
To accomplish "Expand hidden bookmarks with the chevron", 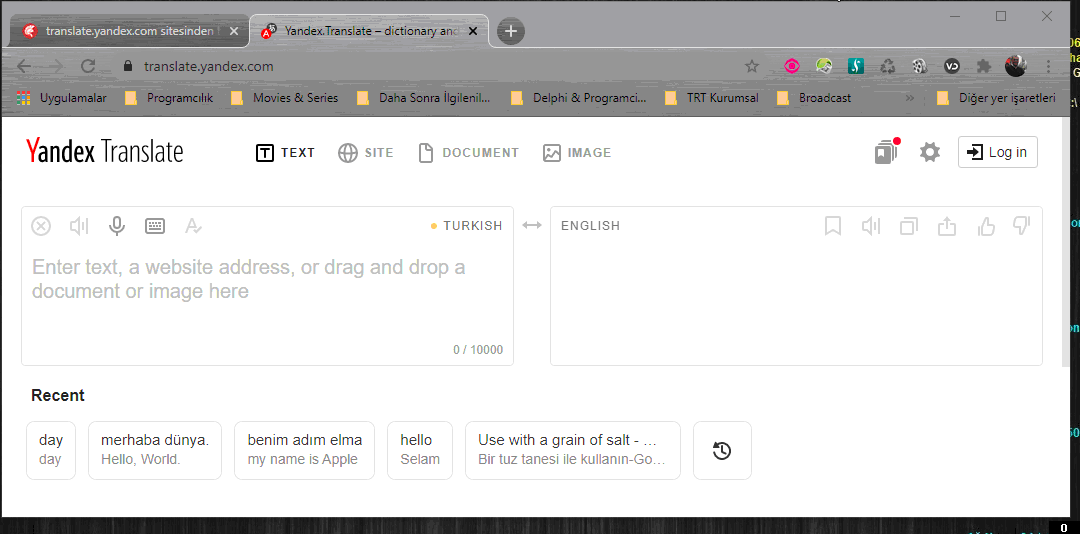I will coord(910,98).
